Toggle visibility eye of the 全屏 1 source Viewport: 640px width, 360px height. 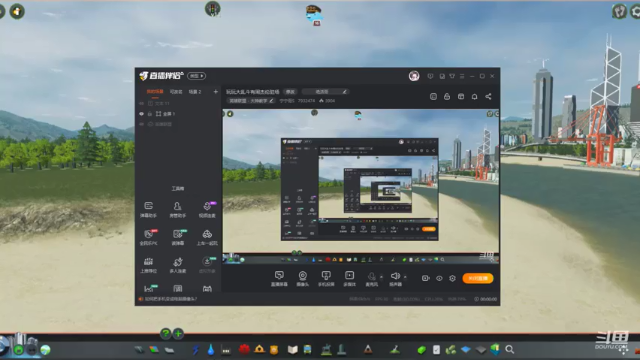point(142,114)
